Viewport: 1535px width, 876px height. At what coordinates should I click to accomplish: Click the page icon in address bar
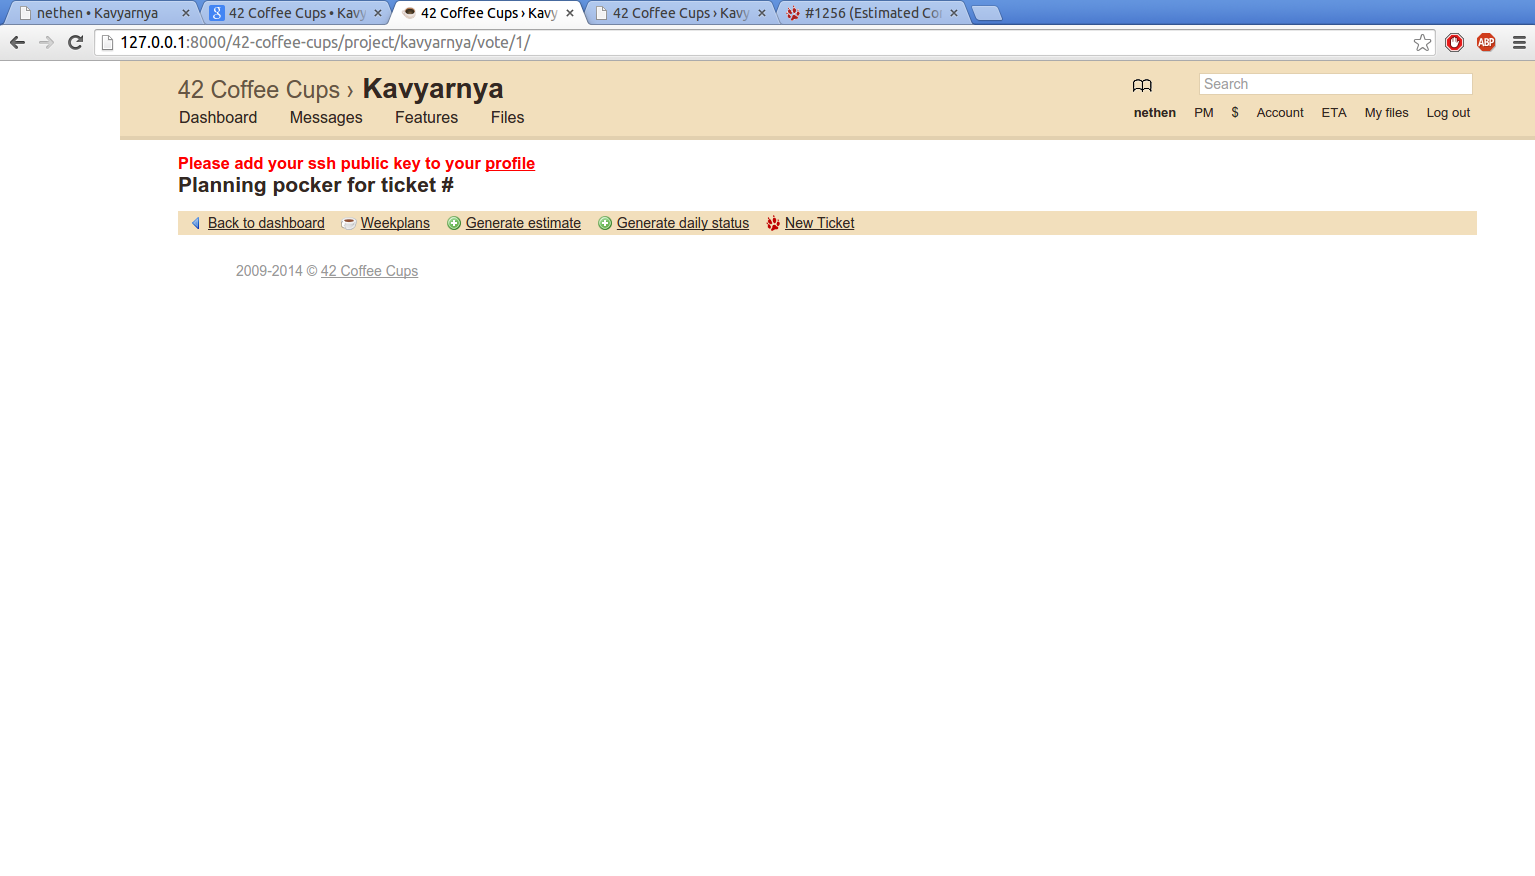tap(108, 42)
